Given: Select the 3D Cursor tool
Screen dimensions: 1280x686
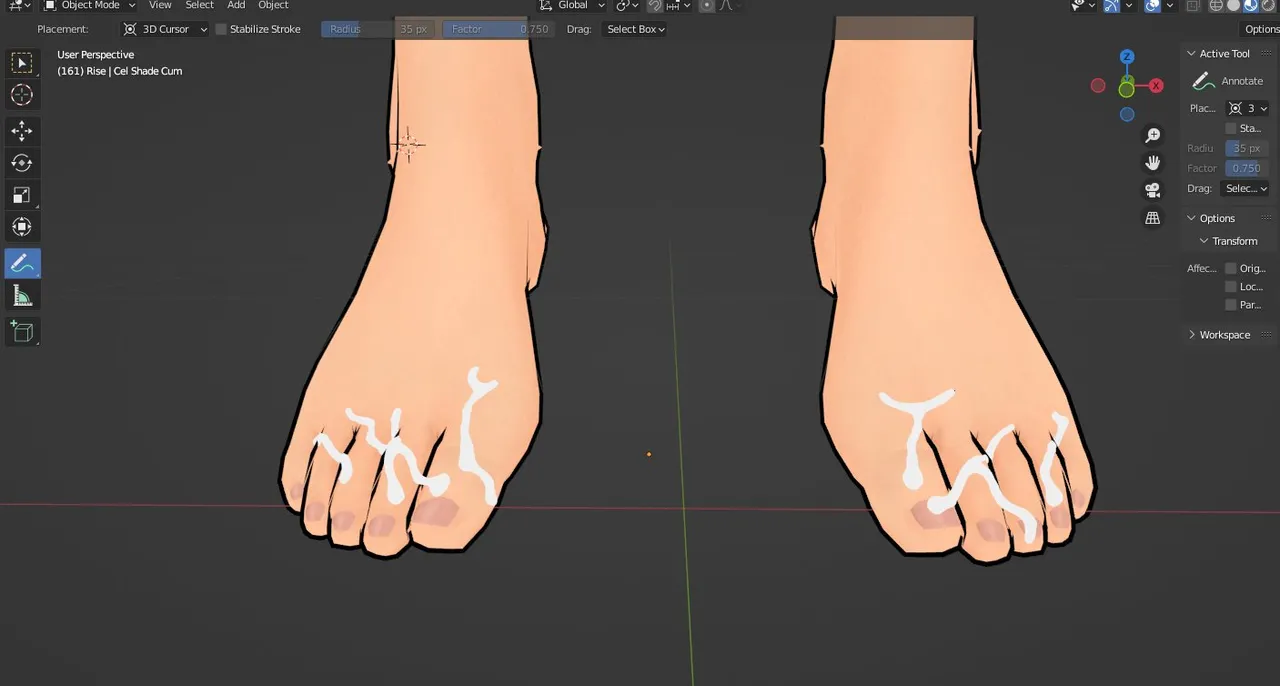Looking at the screenshot, I should [21, 95].
